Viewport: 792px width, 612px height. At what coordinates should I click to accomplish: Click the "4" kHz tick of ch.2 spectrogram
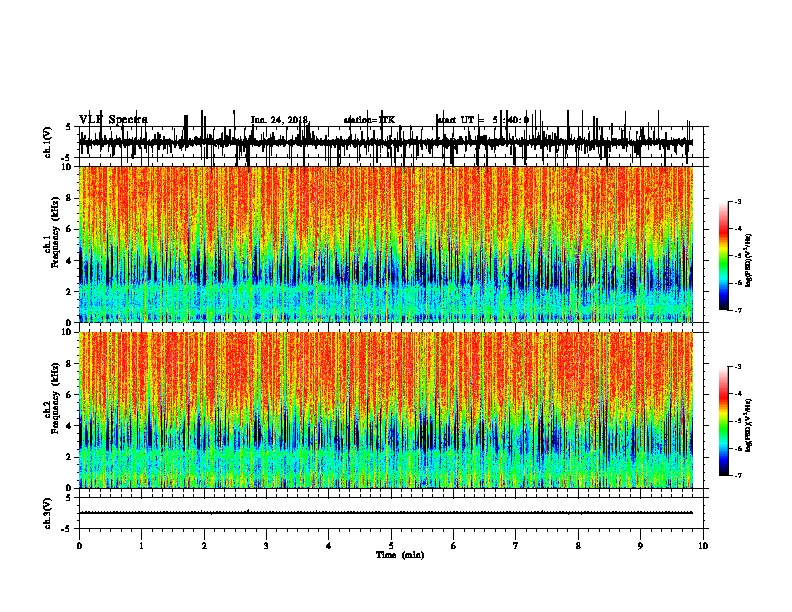pos(70,426)
